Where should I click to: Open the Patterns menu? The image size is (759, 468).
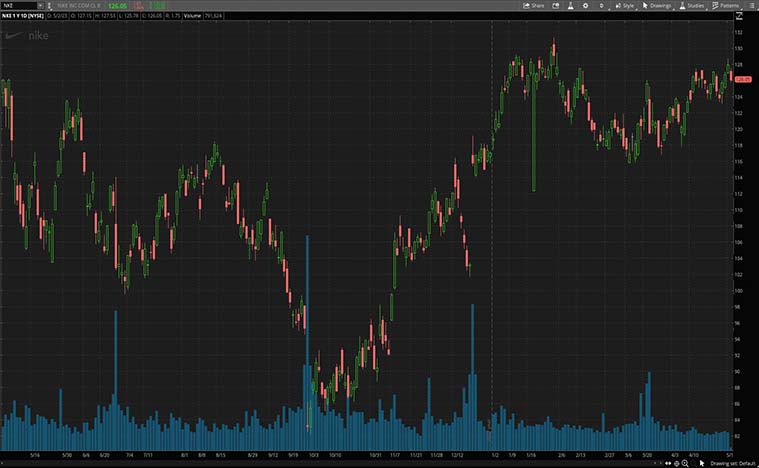[726, 5]
